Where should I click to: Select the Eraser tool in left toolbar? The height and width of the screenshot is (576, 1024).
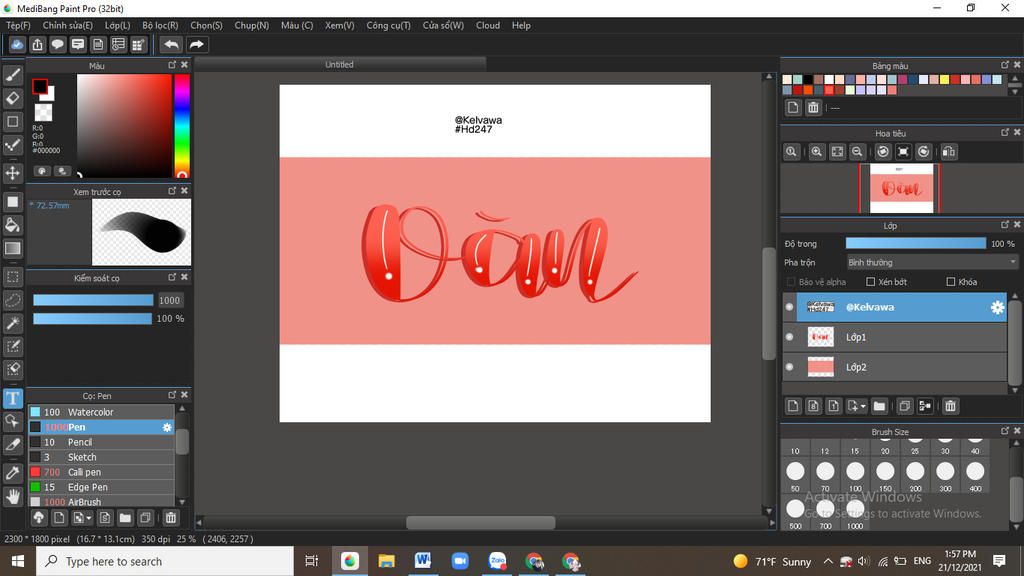point(12,98)
